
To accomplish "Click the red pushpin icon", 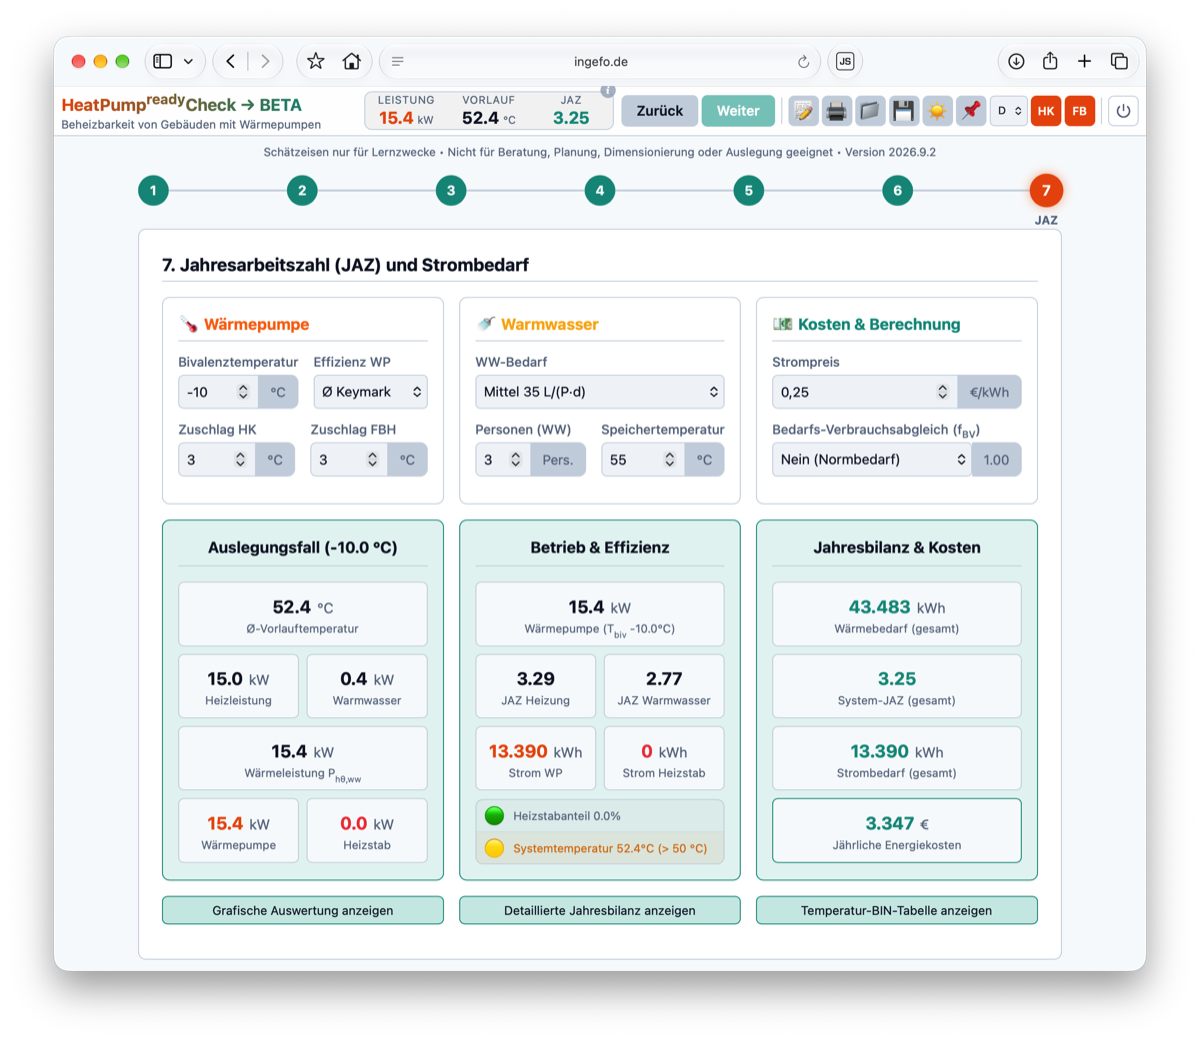I will point(970,111).
